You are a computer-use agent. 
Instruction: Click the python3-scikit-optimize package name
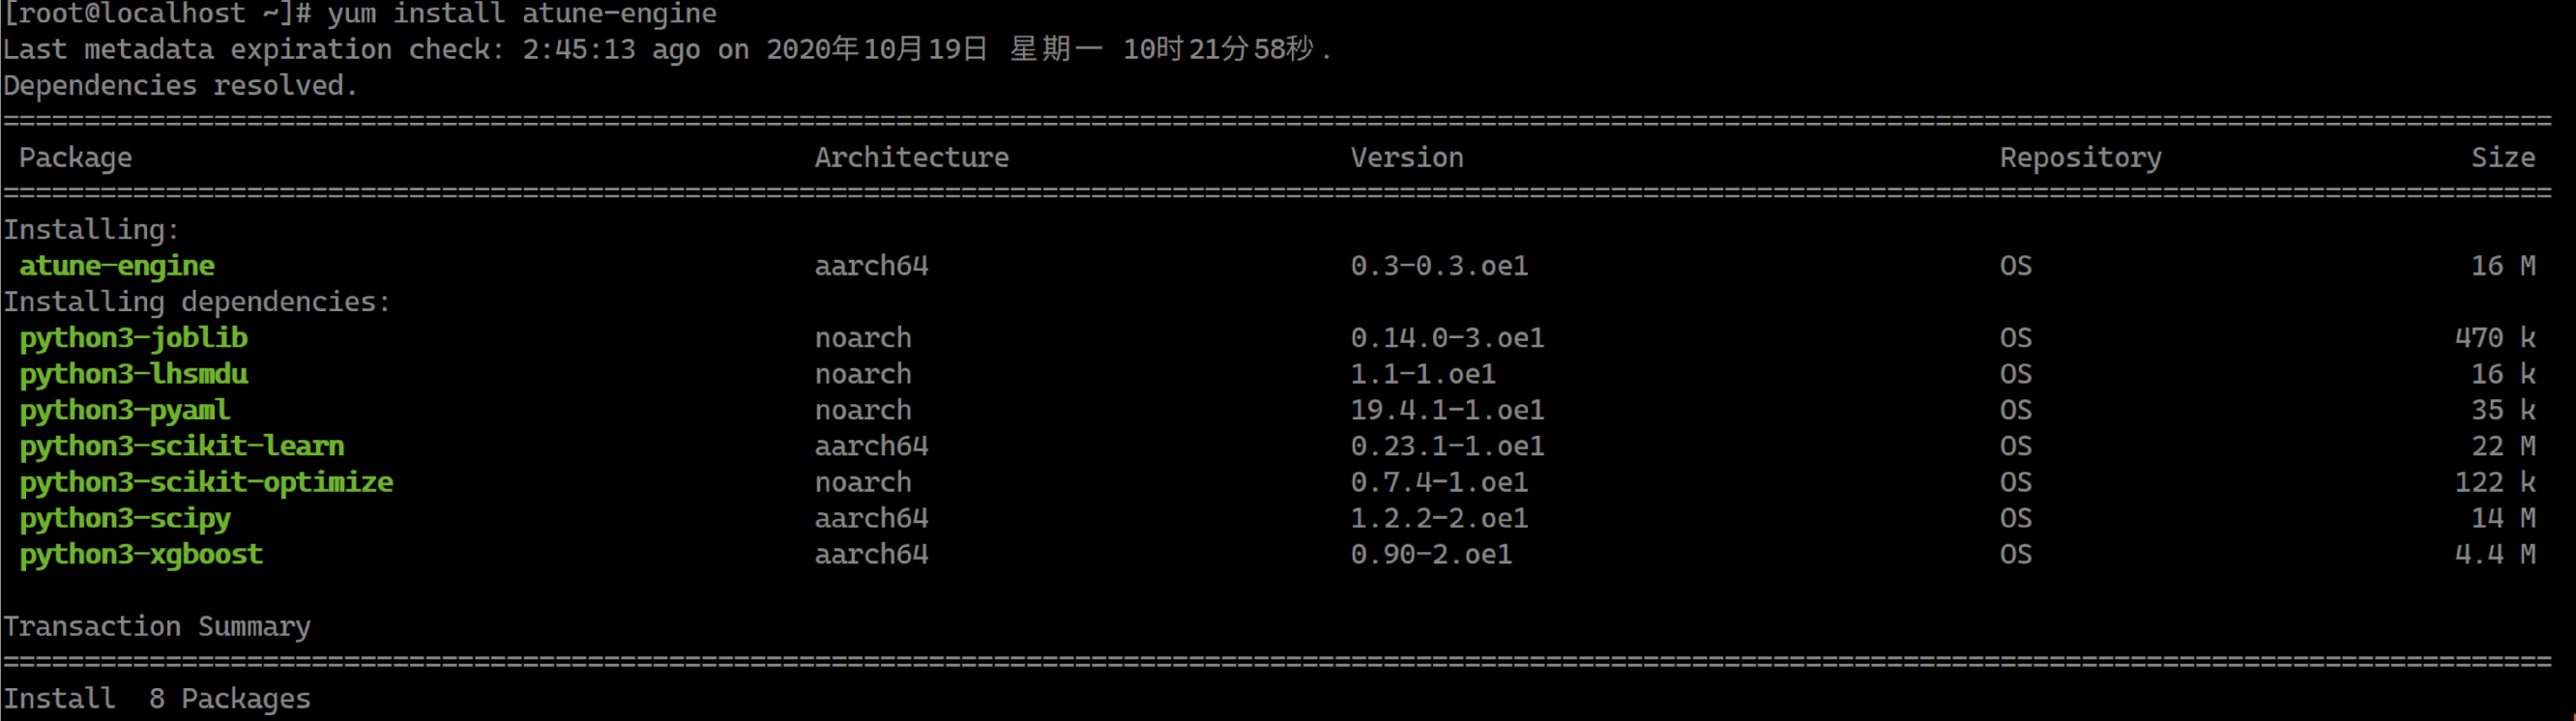point(206,482)
